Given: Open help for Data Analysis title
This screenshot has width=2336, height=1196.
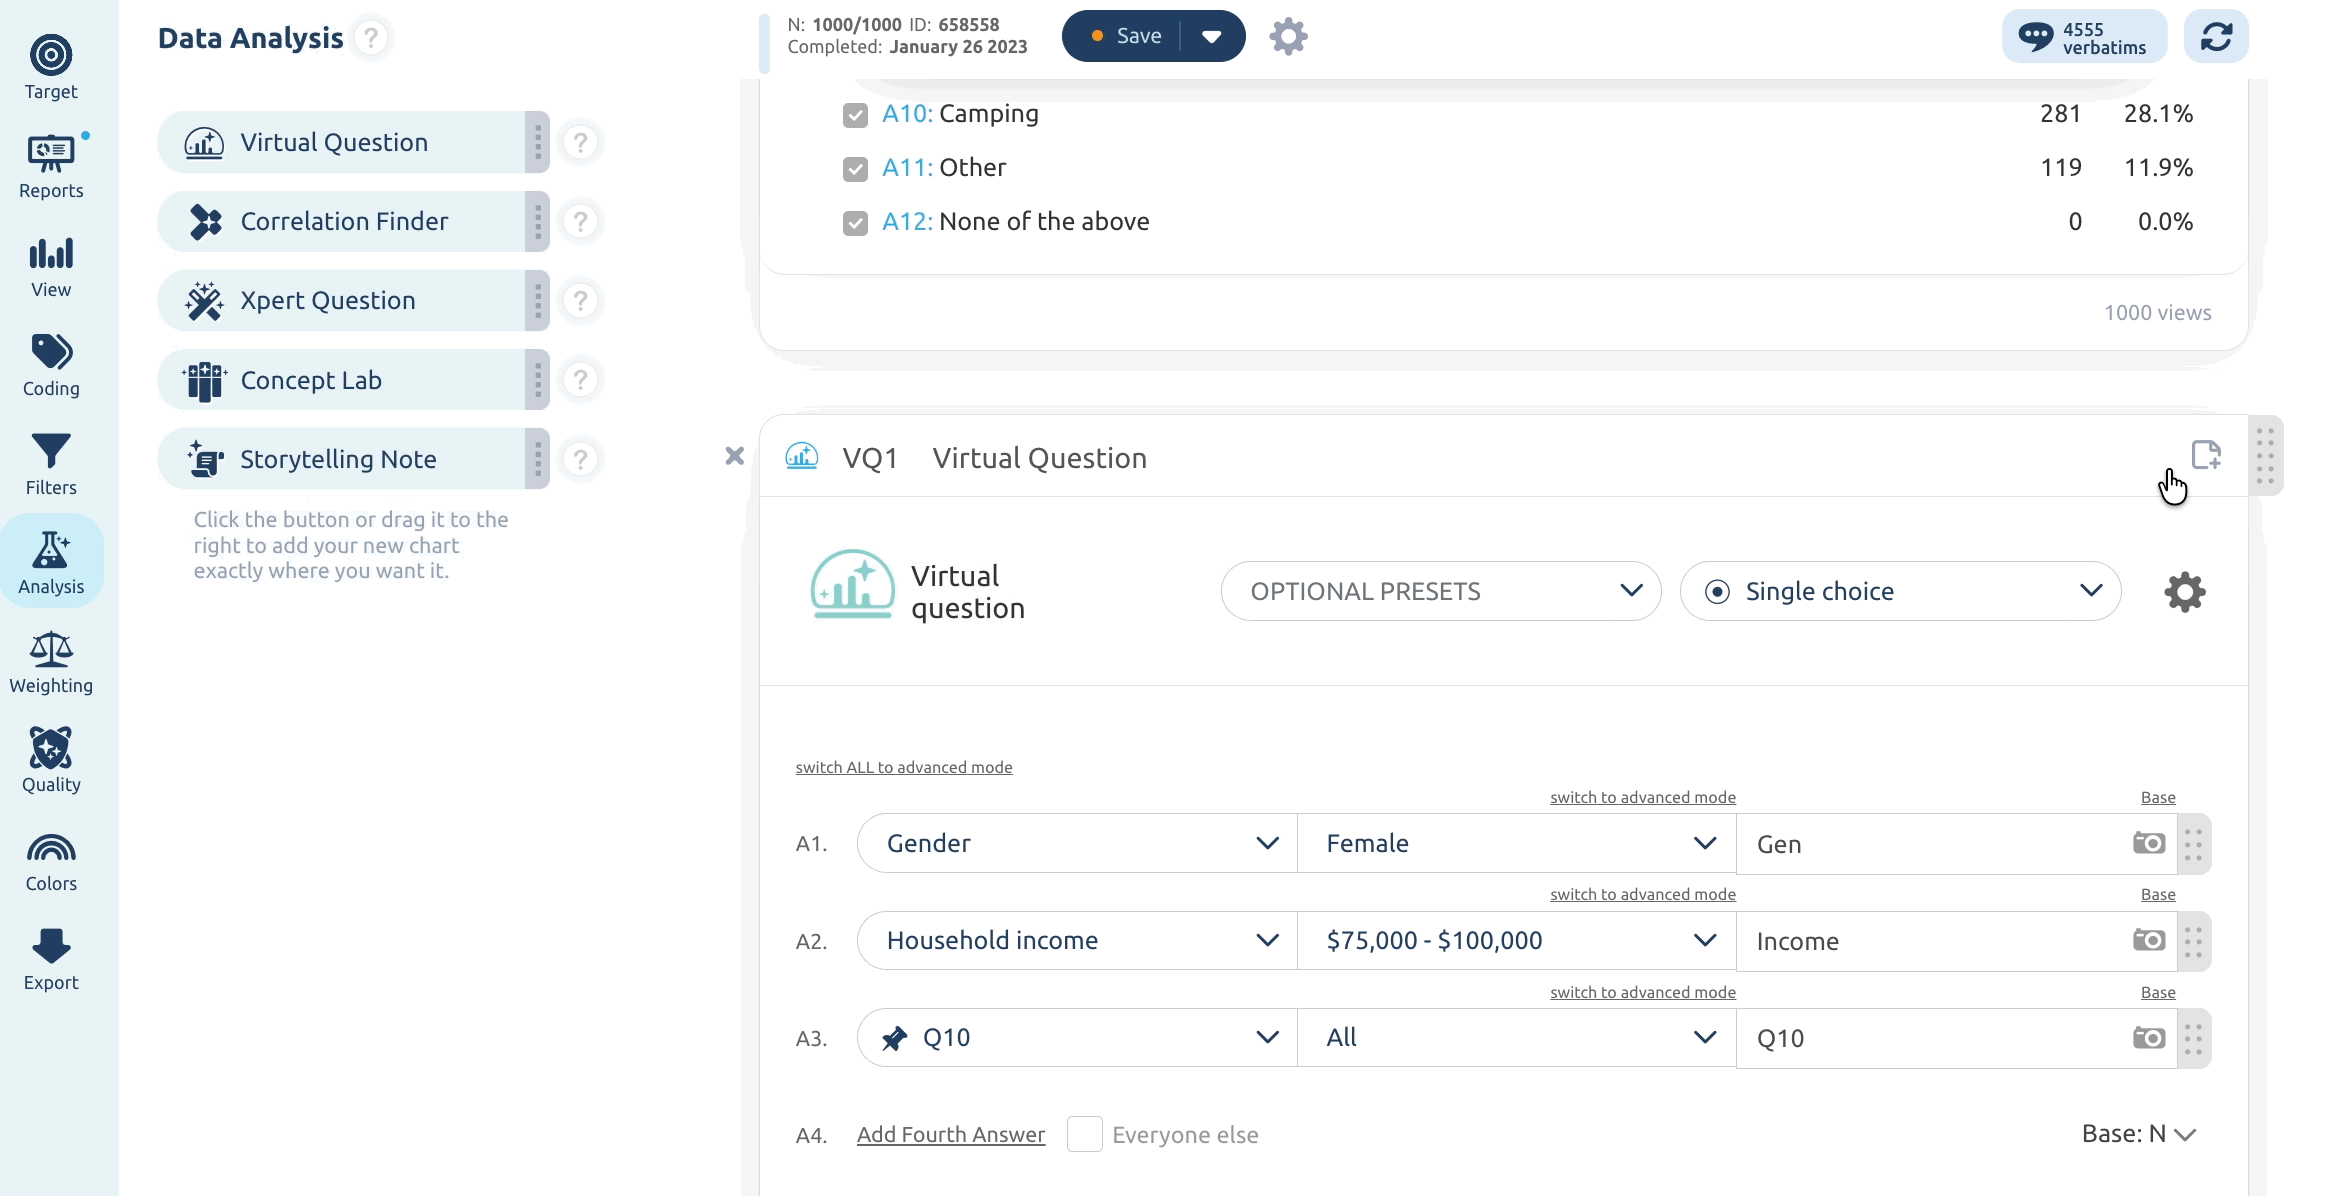Looking at the screenshot, I should [x=371, y=38].
